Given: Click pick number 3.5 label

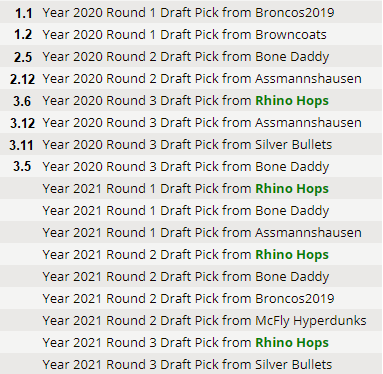Looking at the screenshot, I should 22,166.
